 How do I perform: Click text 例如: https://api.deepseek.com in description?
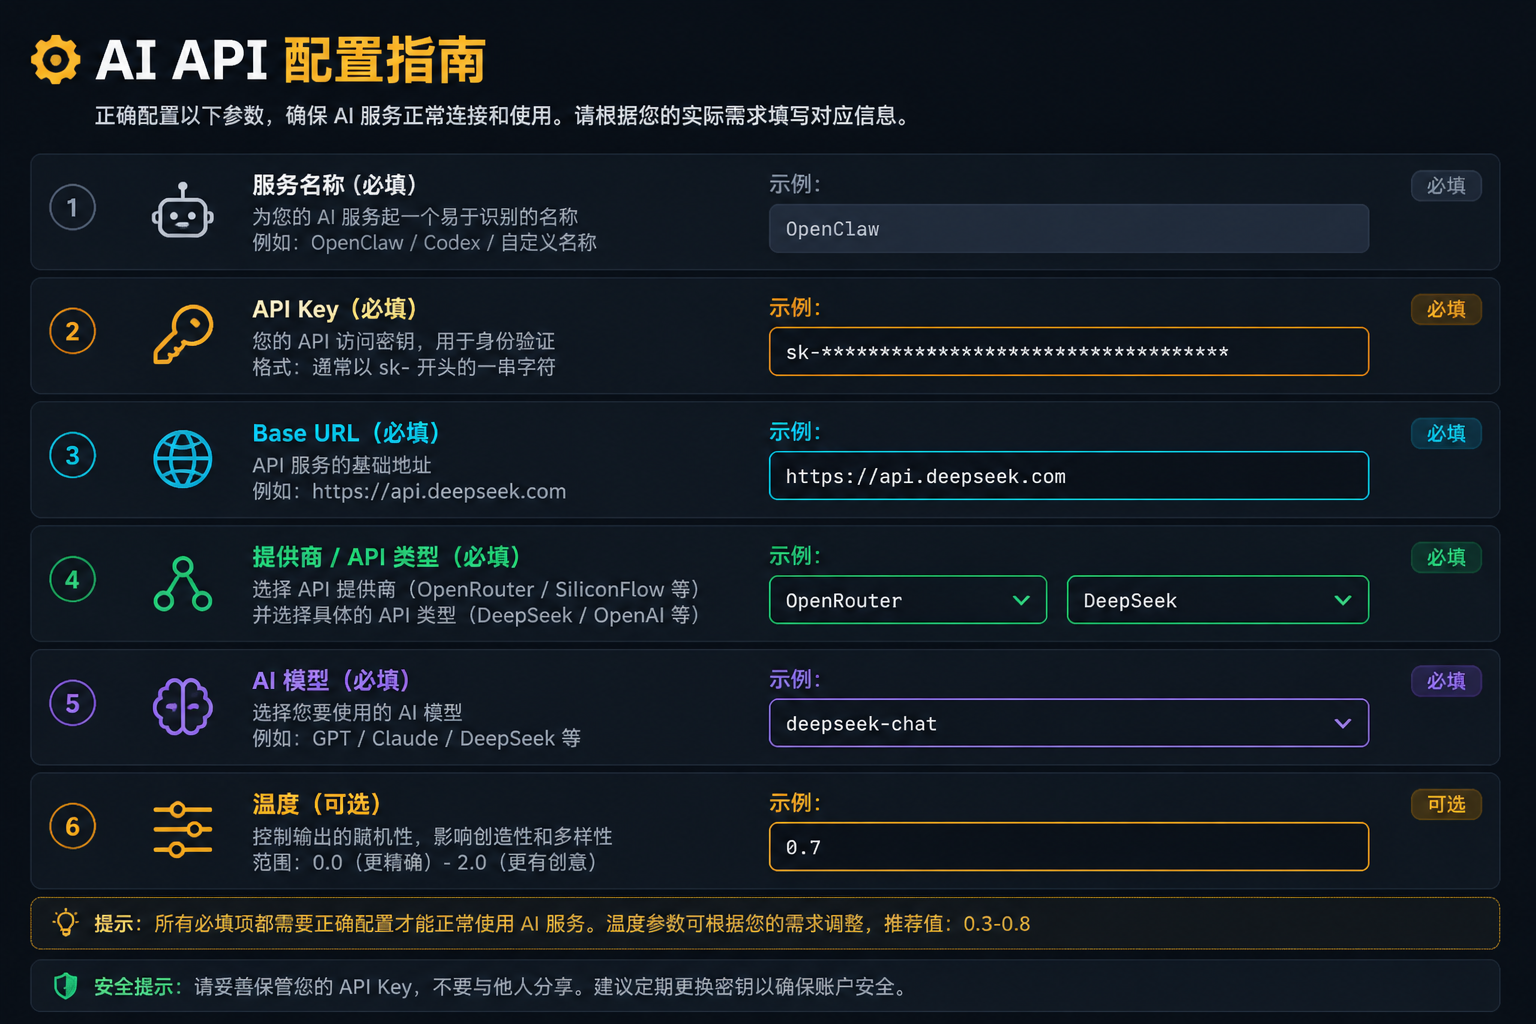click(409, 491)
